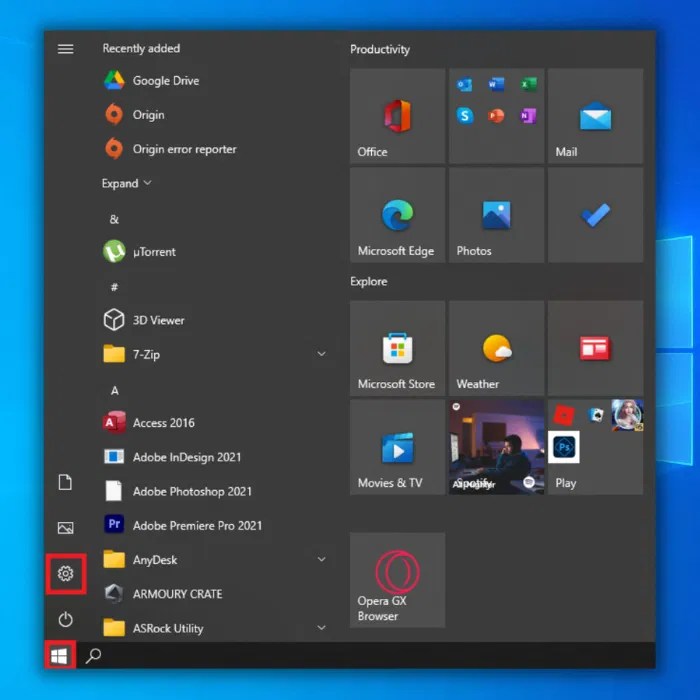Screen dimensions: 700x700
Task: Expand the 7-Zip folder
Action: point(321,354)
